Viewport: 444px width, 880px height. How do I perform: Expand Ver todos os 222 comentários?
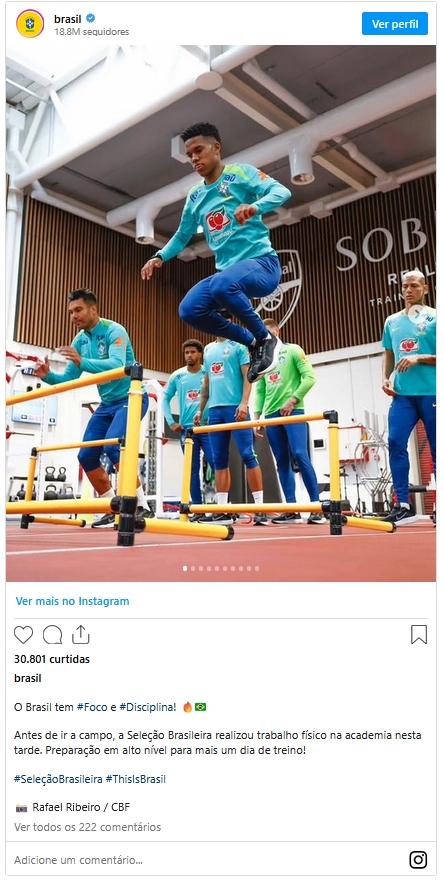[88, 827]
